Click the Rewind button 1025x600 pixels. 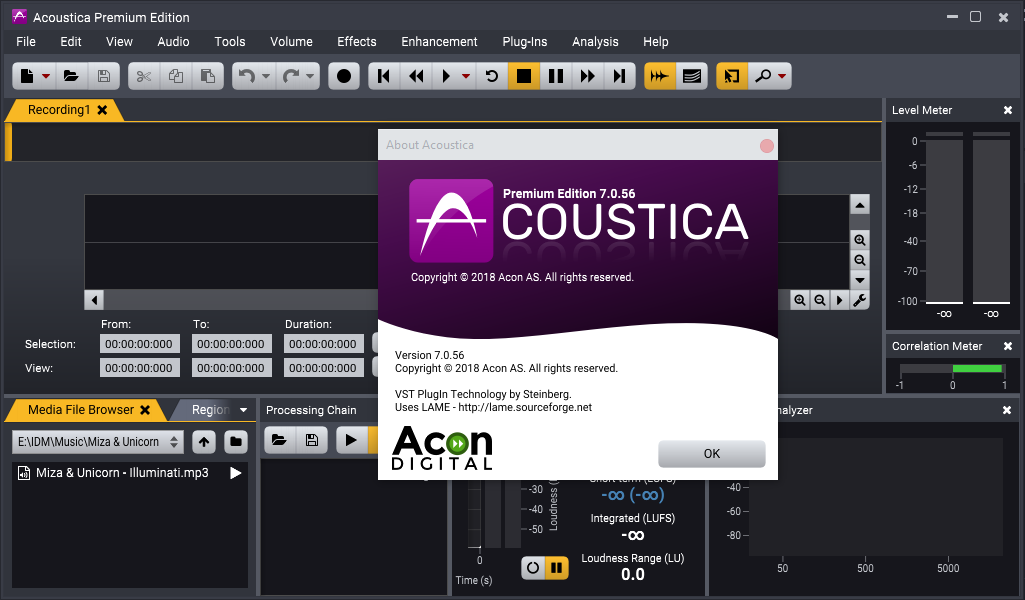416,76
